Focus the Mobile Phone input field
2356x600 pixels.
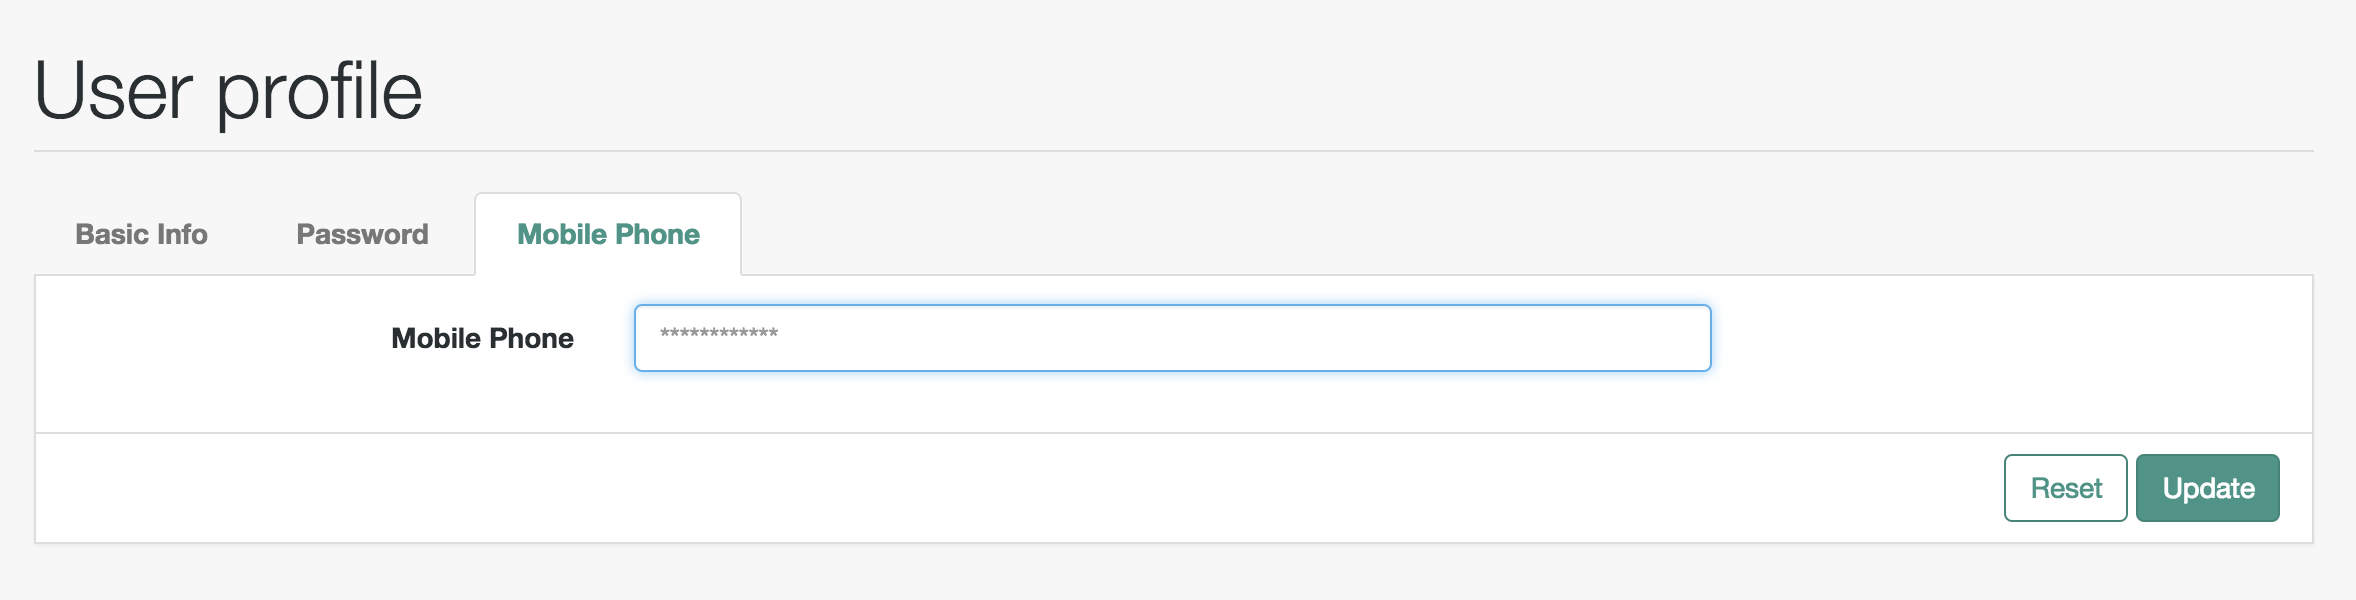[1172, 338]
